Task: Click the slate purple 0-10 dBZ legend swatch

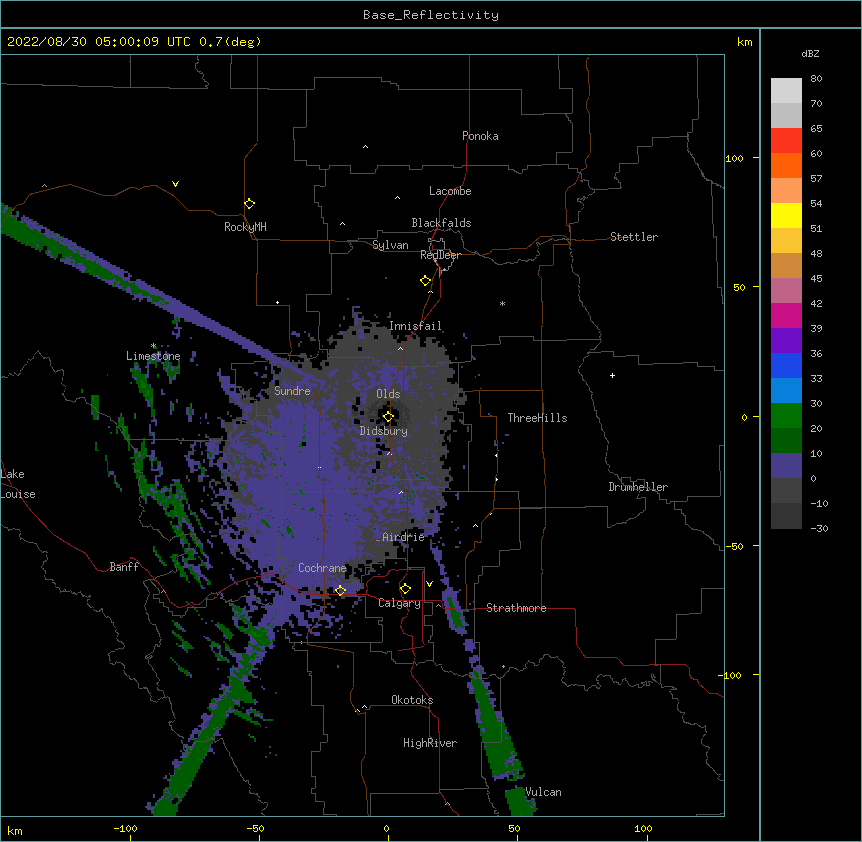Action: [x=786, y=466]
